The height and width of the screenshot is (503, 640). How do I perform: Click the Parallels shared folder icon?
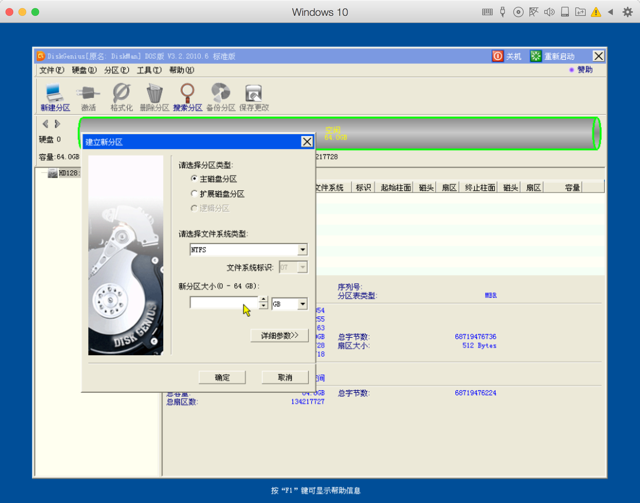coord(580,12)
